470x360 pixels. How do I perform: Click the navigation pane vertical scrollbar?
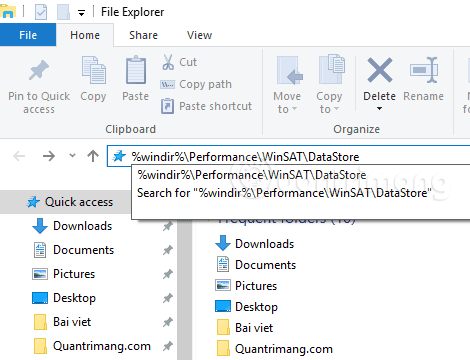coord(185,290)
